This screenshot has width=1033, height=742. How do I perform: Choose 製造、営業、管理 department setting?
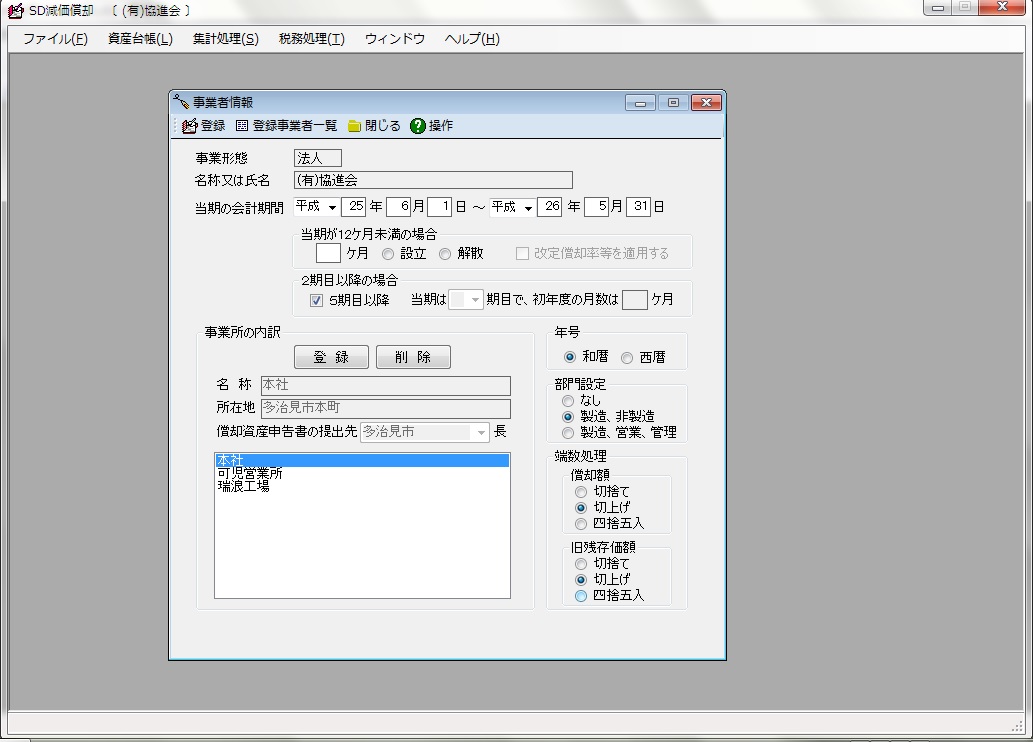568,433
